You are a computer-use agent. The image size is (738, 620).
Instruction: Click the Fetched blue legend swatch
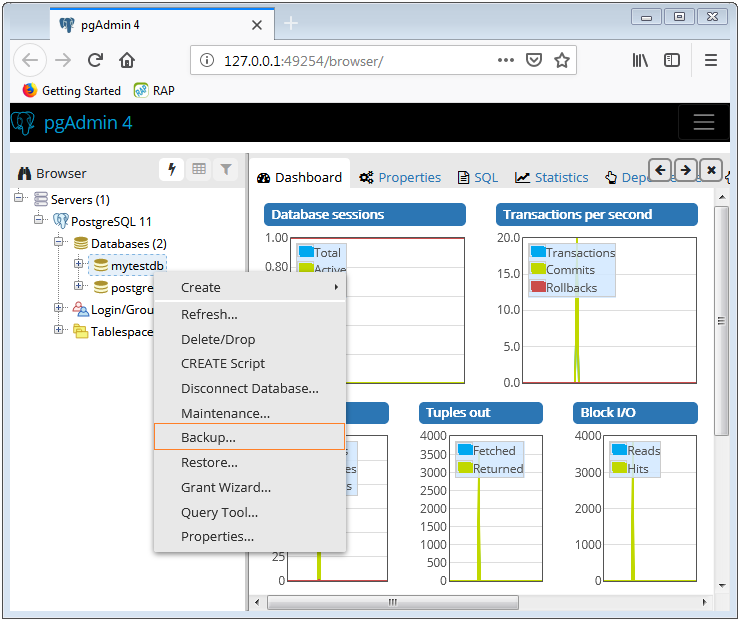tap(465, 450)
